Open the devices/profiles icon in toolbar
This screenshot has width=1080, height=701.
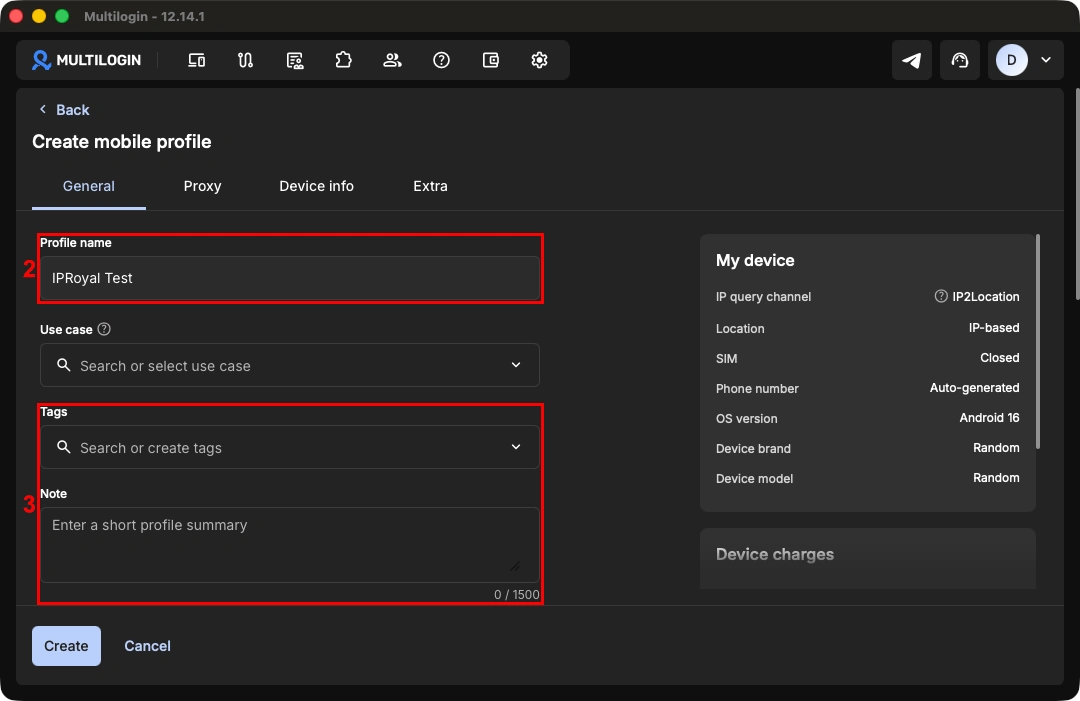tap(196, 60)
